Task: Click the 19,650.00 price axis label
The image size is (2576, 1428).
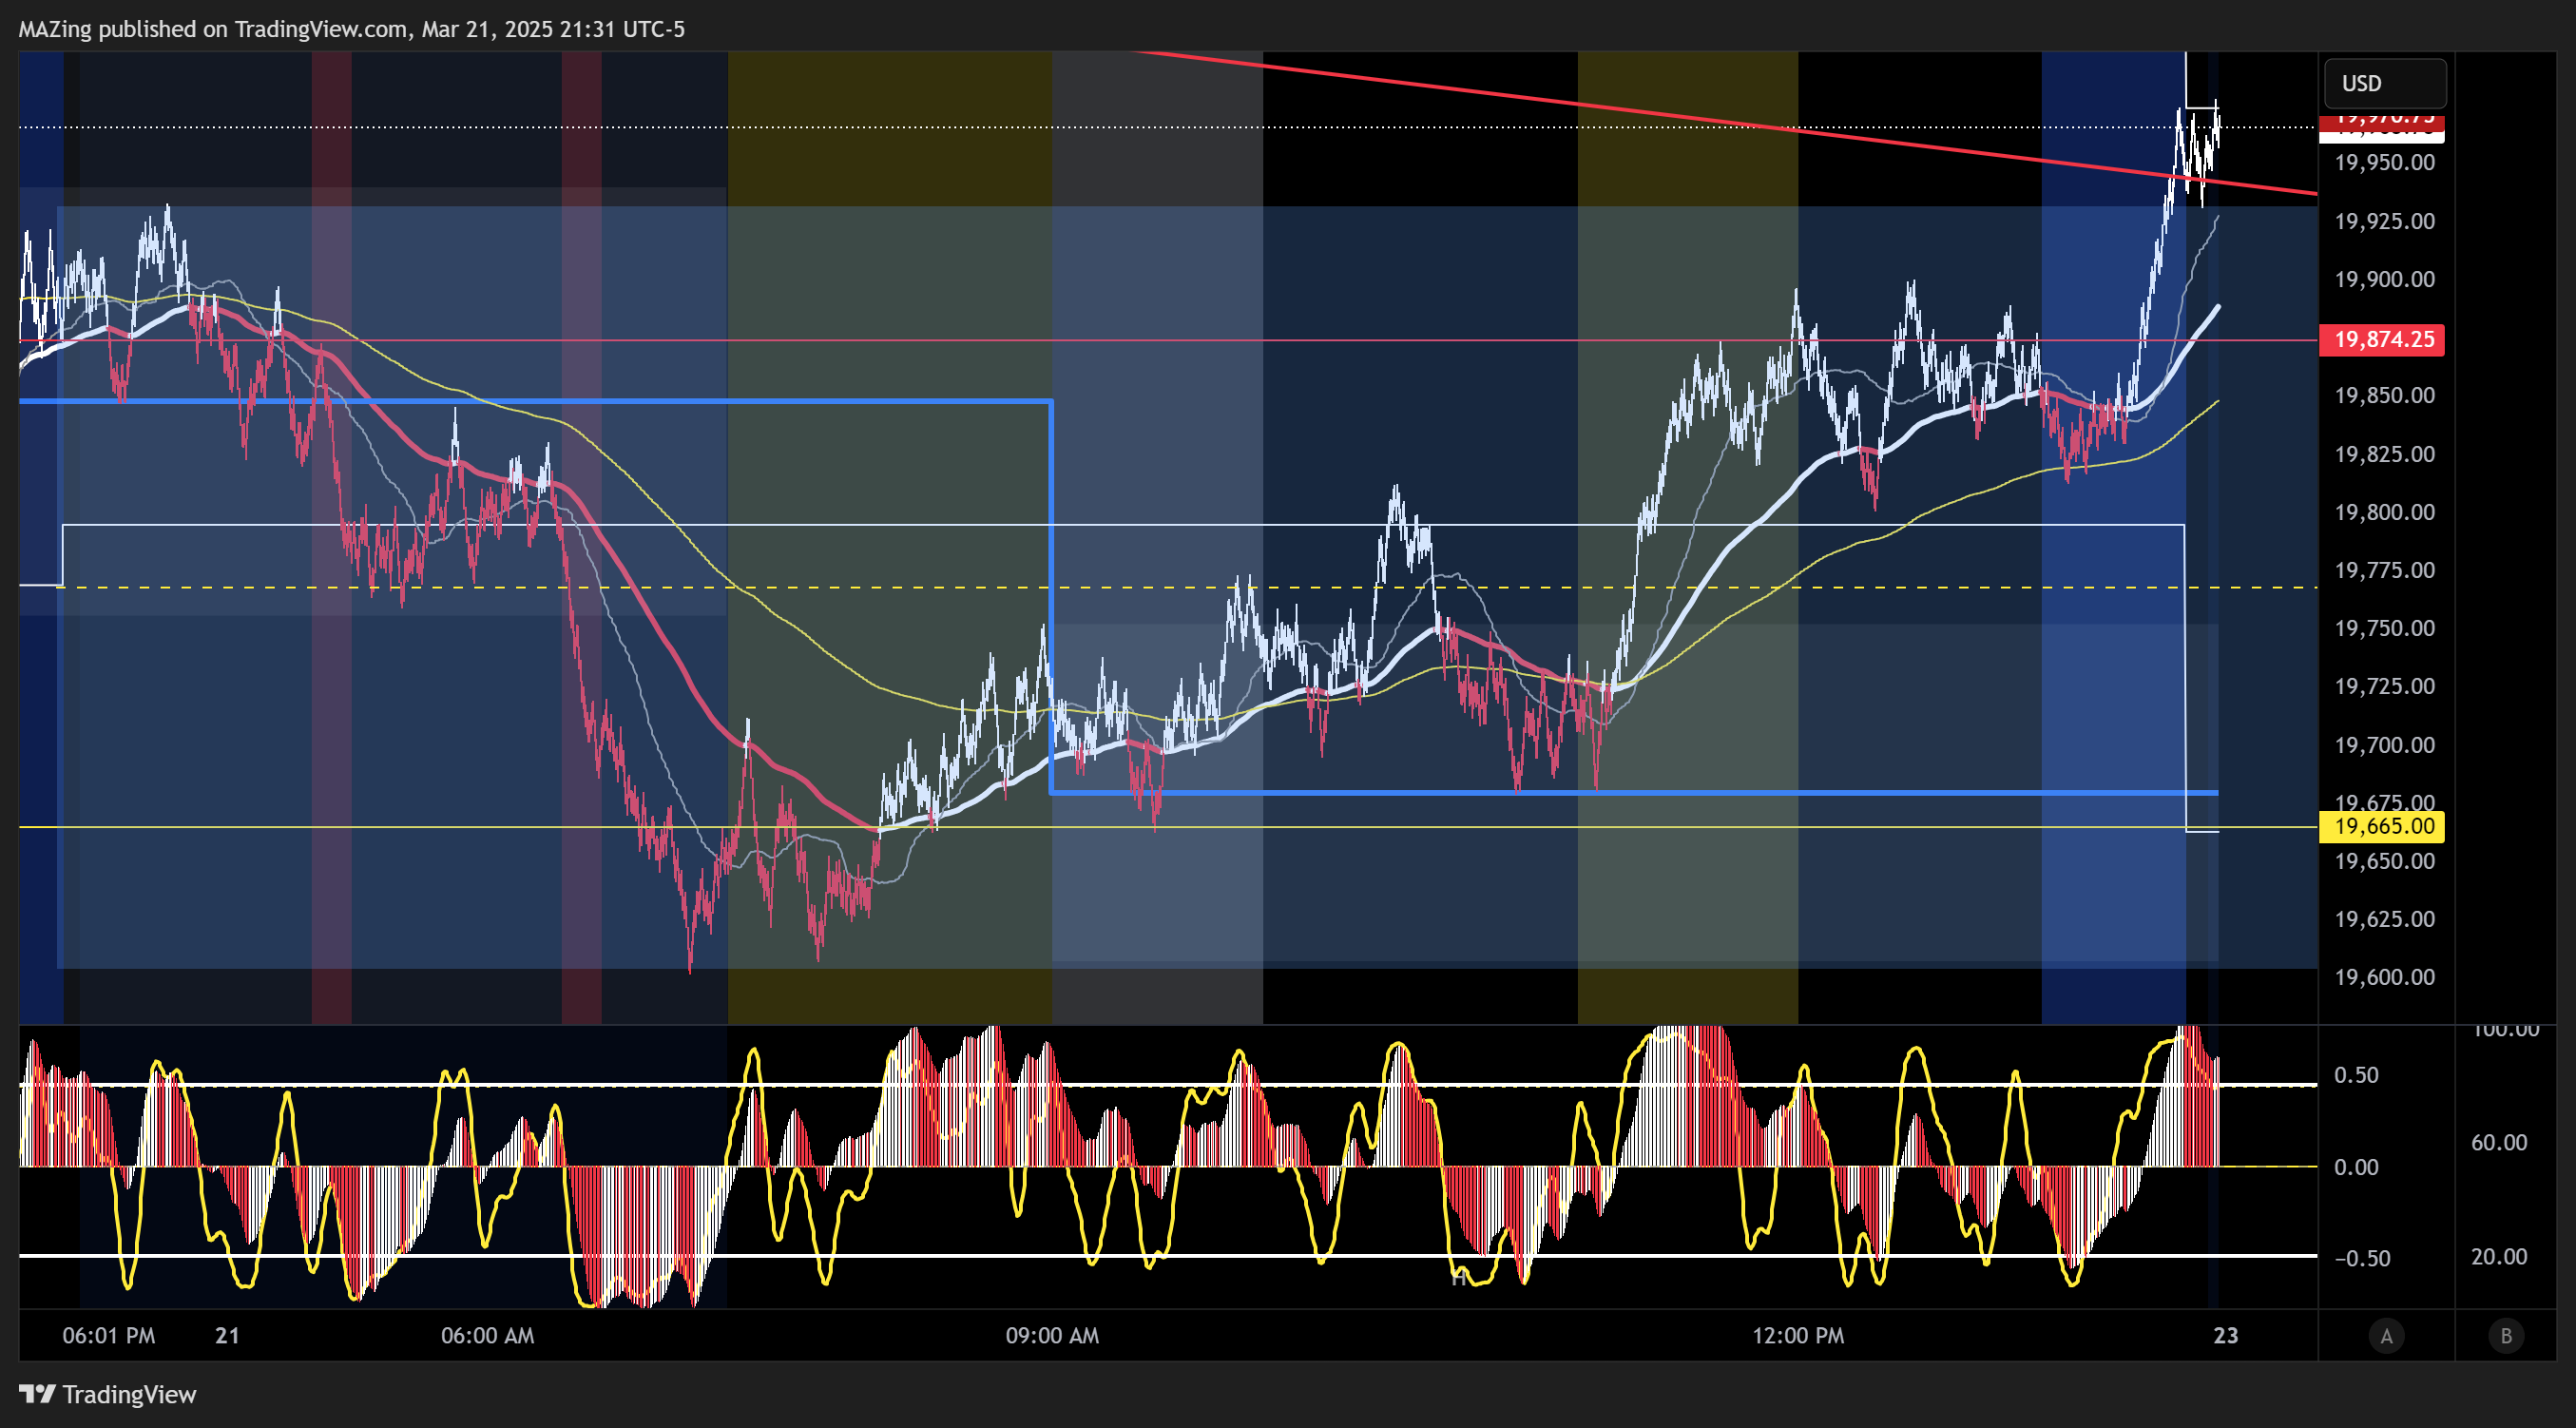Action: [2384, 861]
